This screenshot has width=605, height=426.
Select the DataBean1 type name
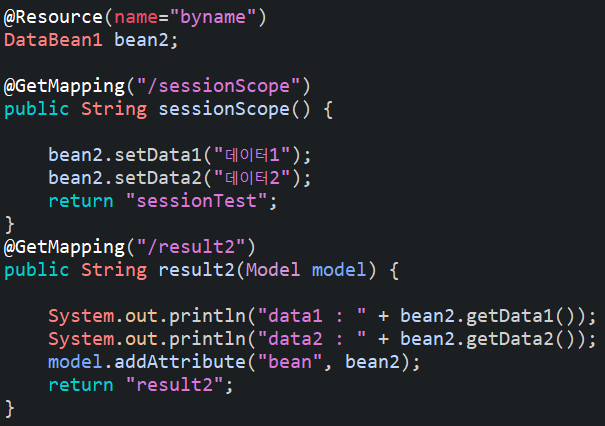(x=53, y=40)
